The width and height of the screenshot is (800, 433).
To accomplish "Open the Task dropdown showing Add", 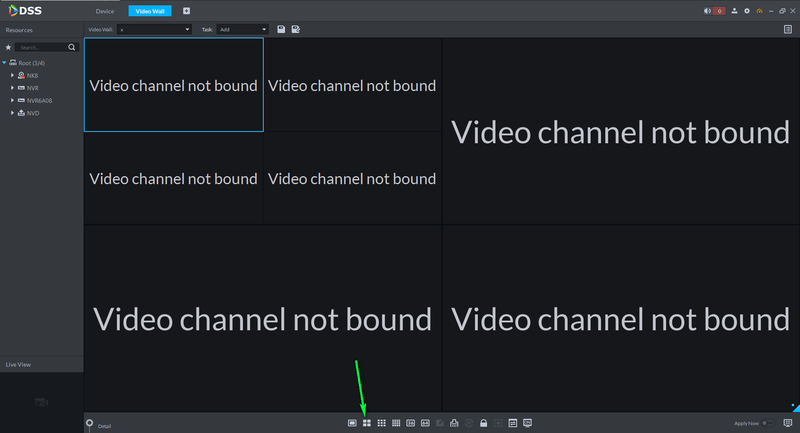I will pos(242,30).
